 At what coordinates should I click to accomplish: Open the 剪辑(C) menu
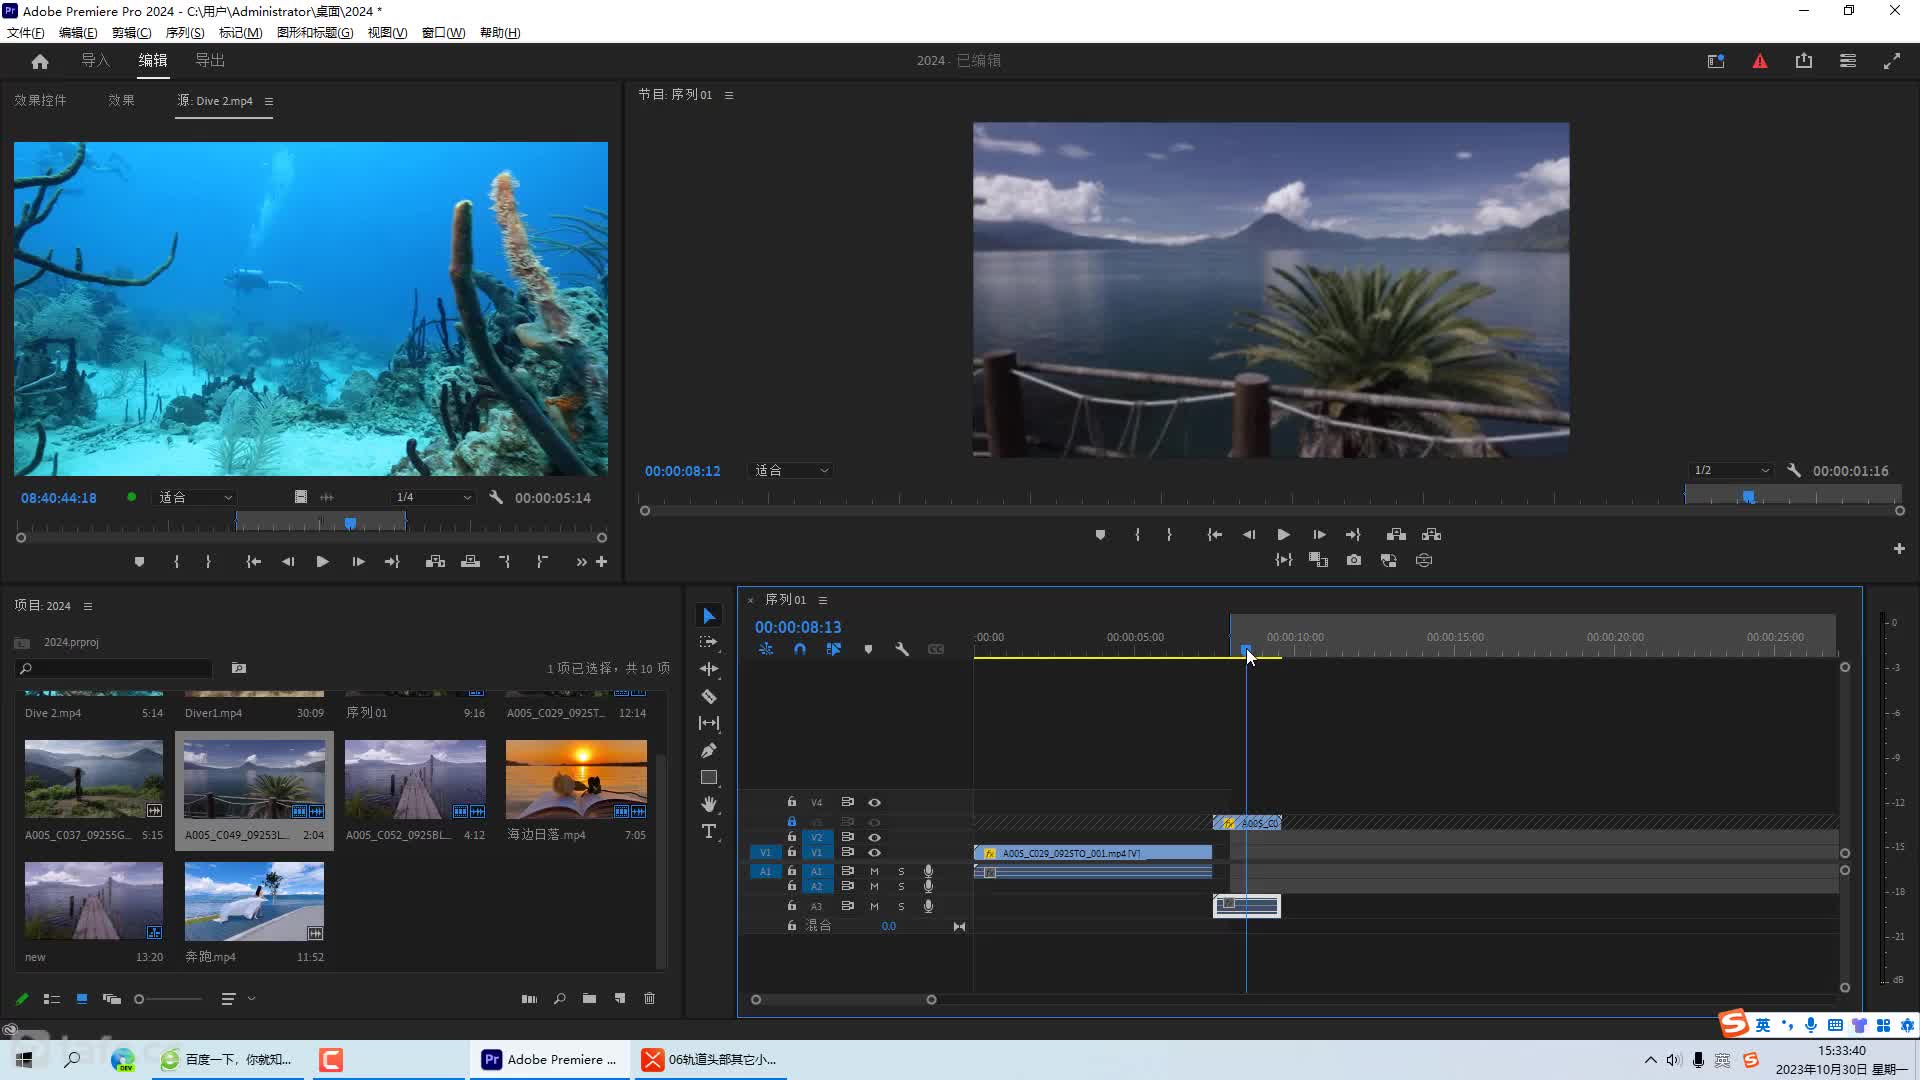[x=131, y=33]
